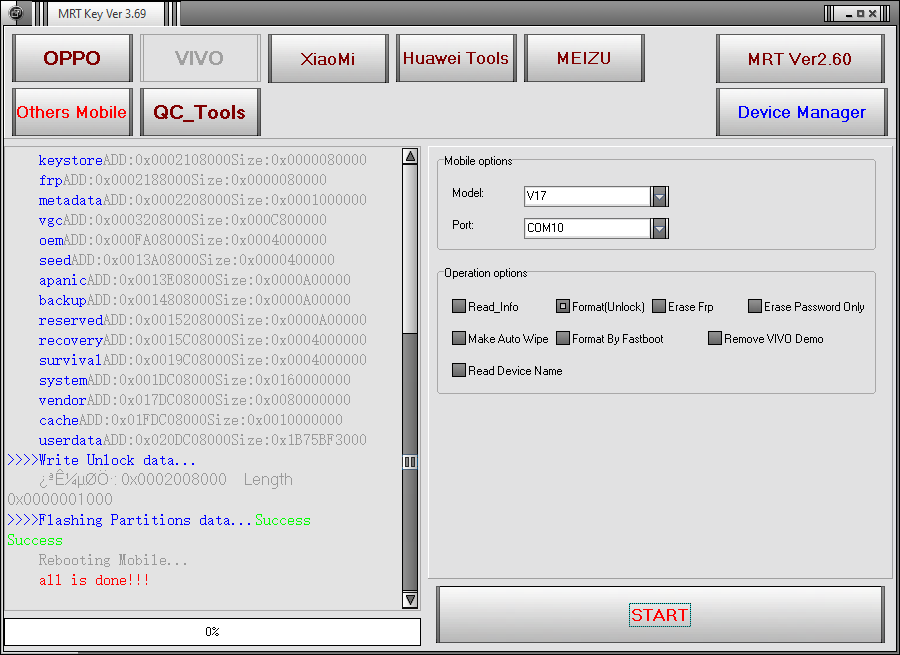The width and height of the screenshot is (900, 655).
Task: Click the app icon in title bar
Action: 16,13
